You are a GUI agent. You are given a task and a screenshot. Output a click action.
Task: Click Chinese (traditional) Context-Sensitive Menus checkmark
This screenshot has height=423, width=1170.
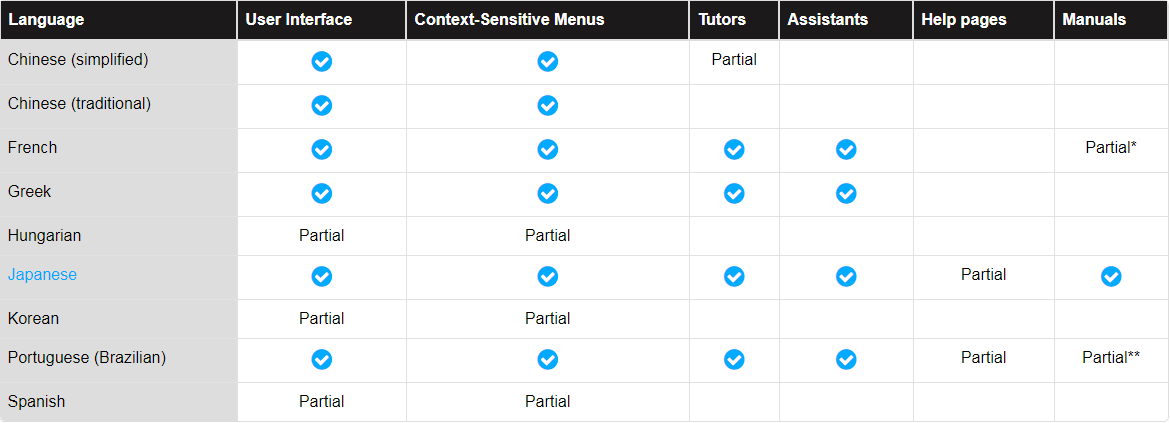tap(548, 105)
